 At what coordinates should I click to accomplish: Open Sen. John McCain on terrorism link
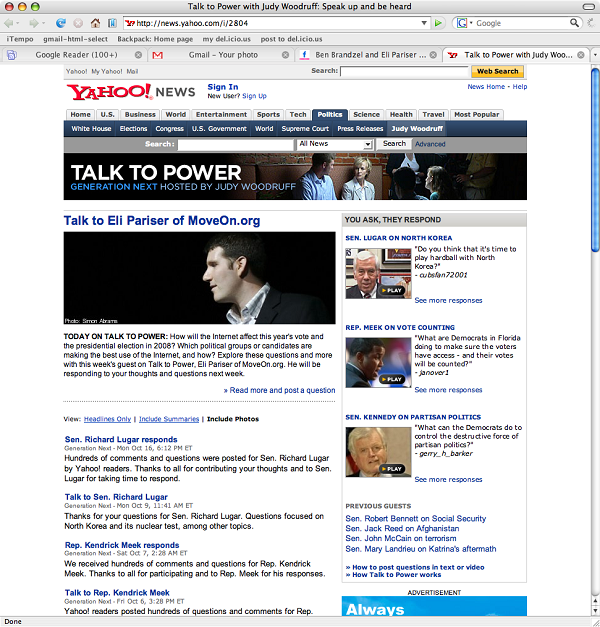401,539
